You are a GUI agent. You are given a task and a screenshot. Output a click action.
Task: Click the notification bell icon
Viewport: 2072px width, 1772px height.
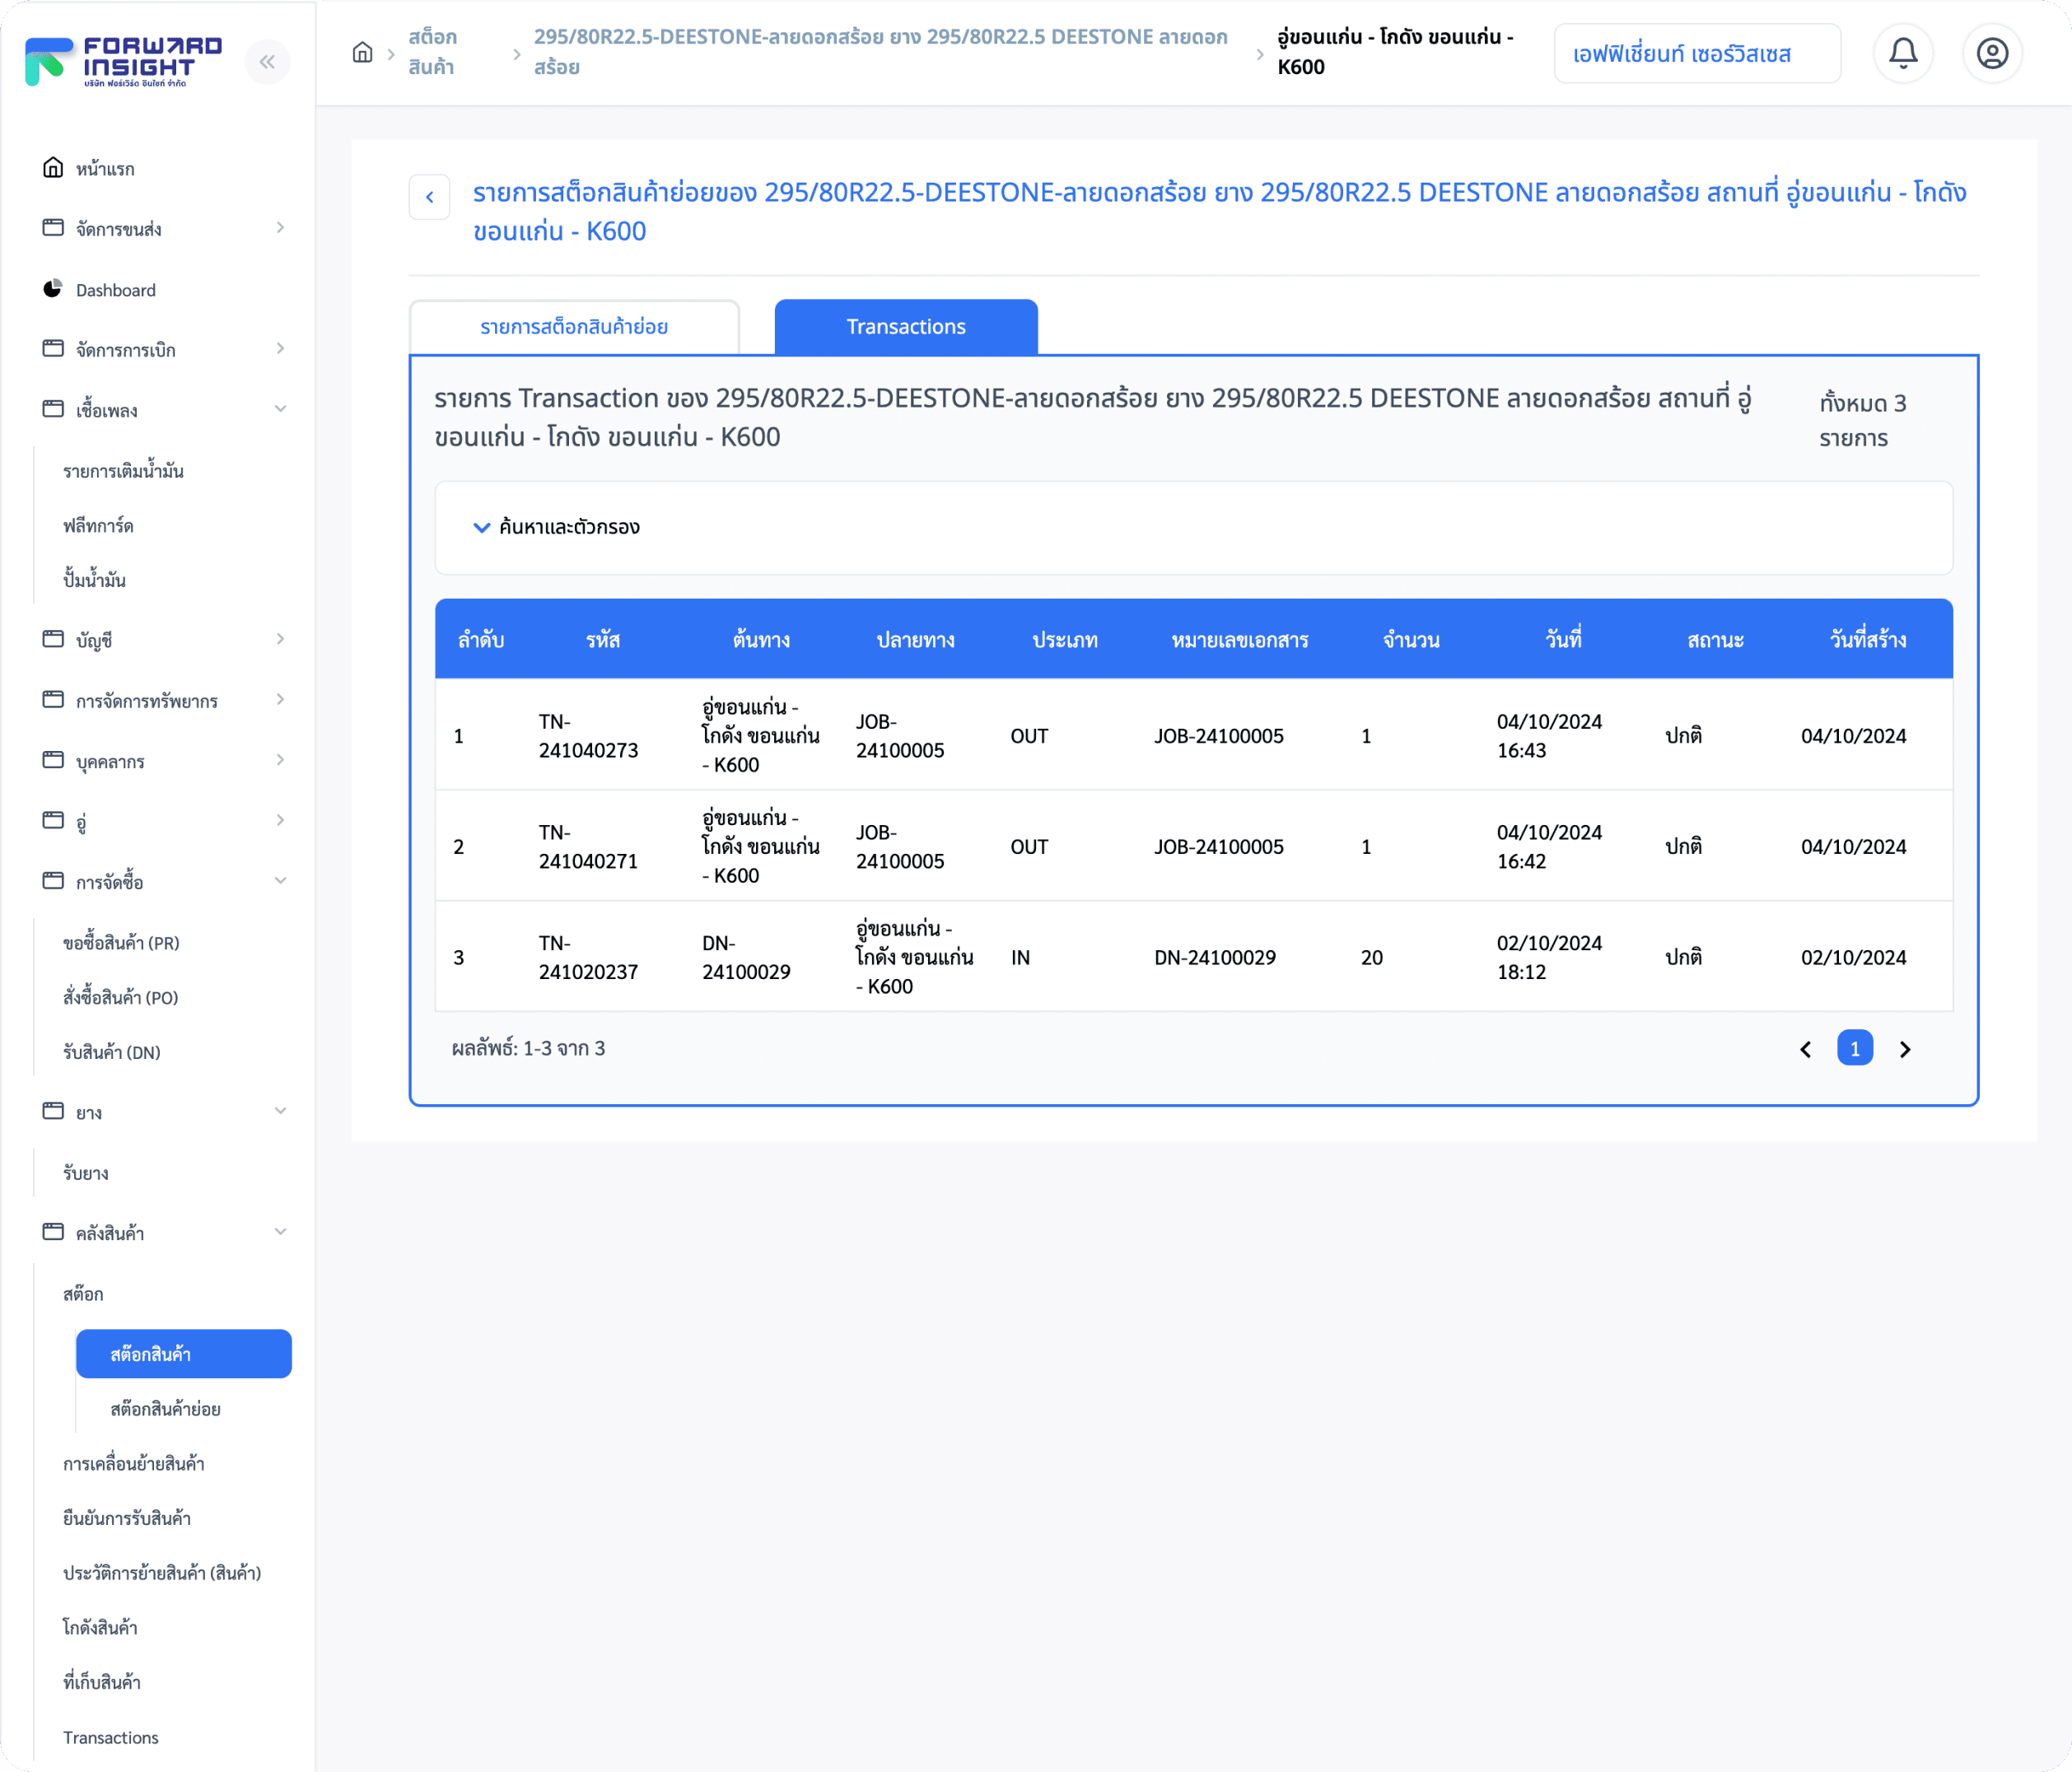1902,53
